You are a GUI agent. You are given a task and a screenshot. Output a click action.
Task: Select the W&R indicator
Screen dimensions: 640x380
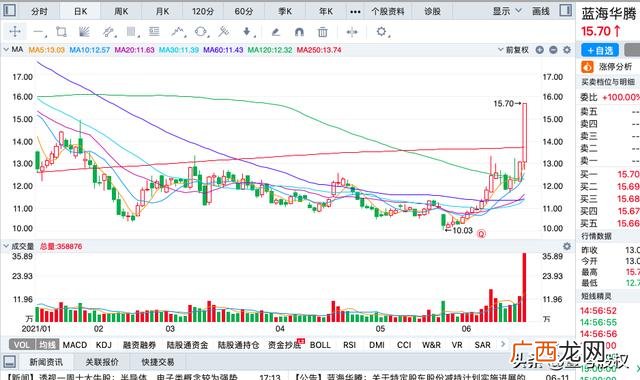point(431,345)
